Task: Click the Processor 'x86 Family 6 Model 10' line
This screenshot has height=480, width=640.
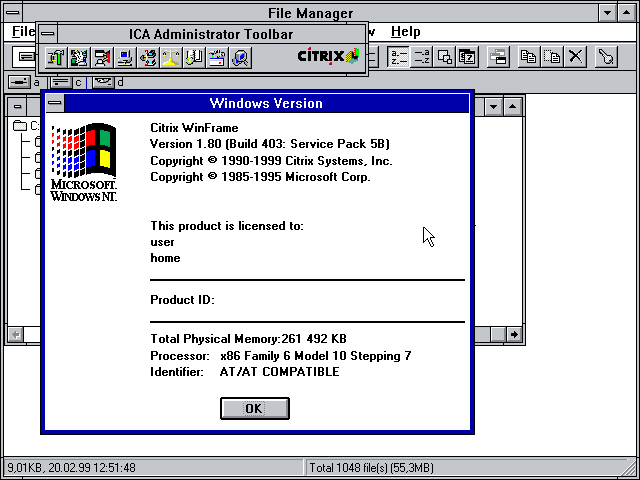Action: click(x=281, y=356)
